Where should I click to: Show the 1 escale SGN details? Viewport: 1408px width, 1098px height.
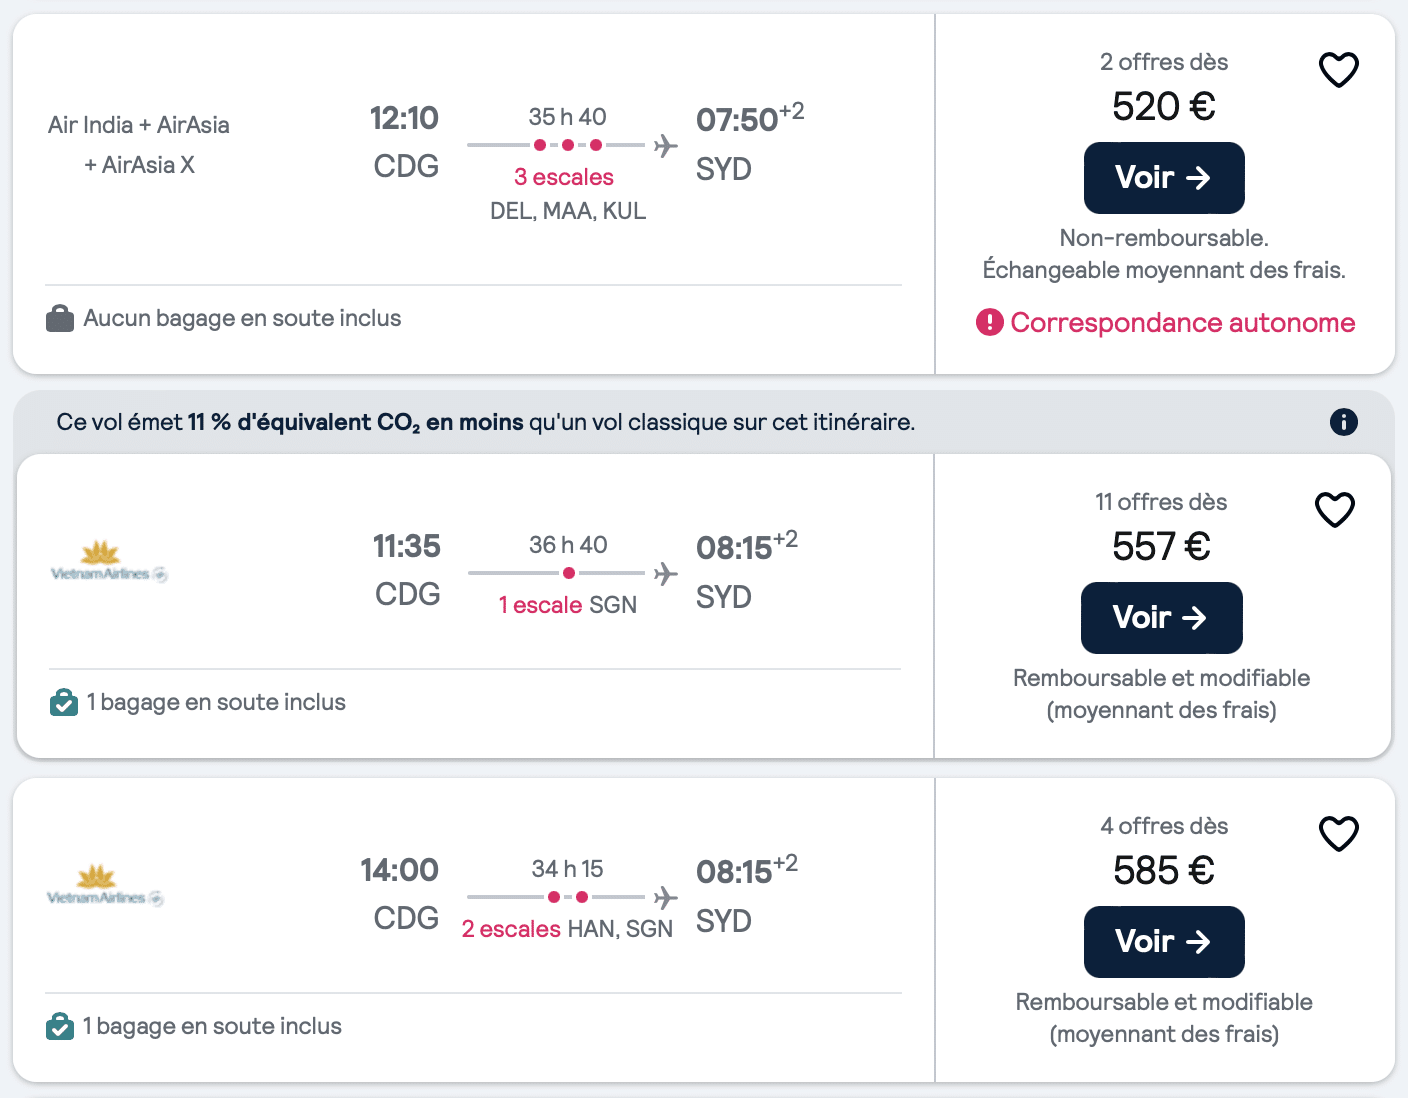click(x=567, y=605)
